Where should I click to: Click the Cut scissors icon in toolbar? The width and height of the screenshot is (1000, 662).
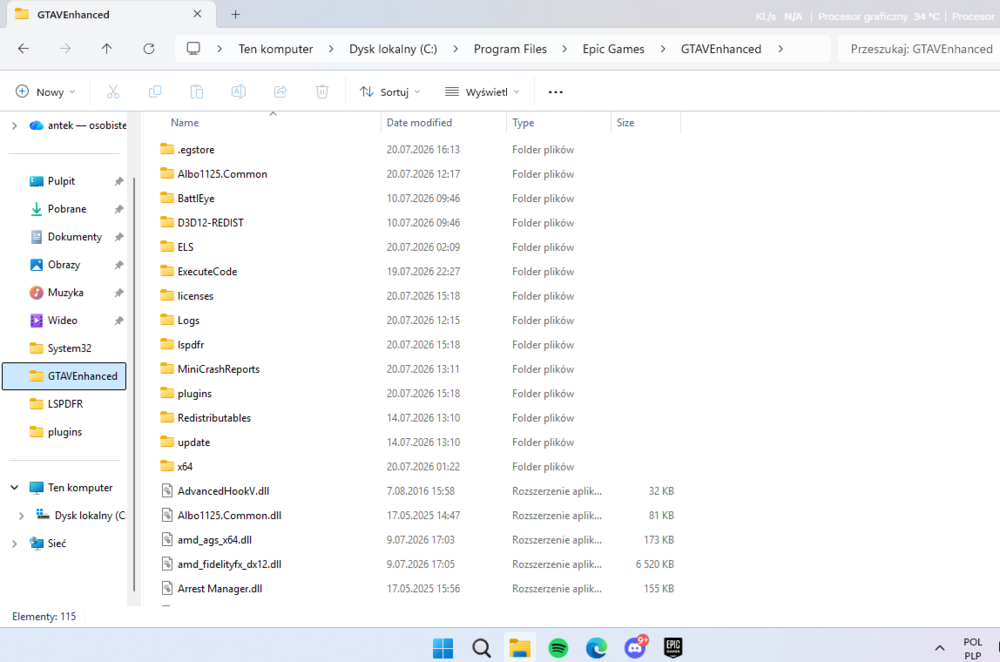(113, 92)
